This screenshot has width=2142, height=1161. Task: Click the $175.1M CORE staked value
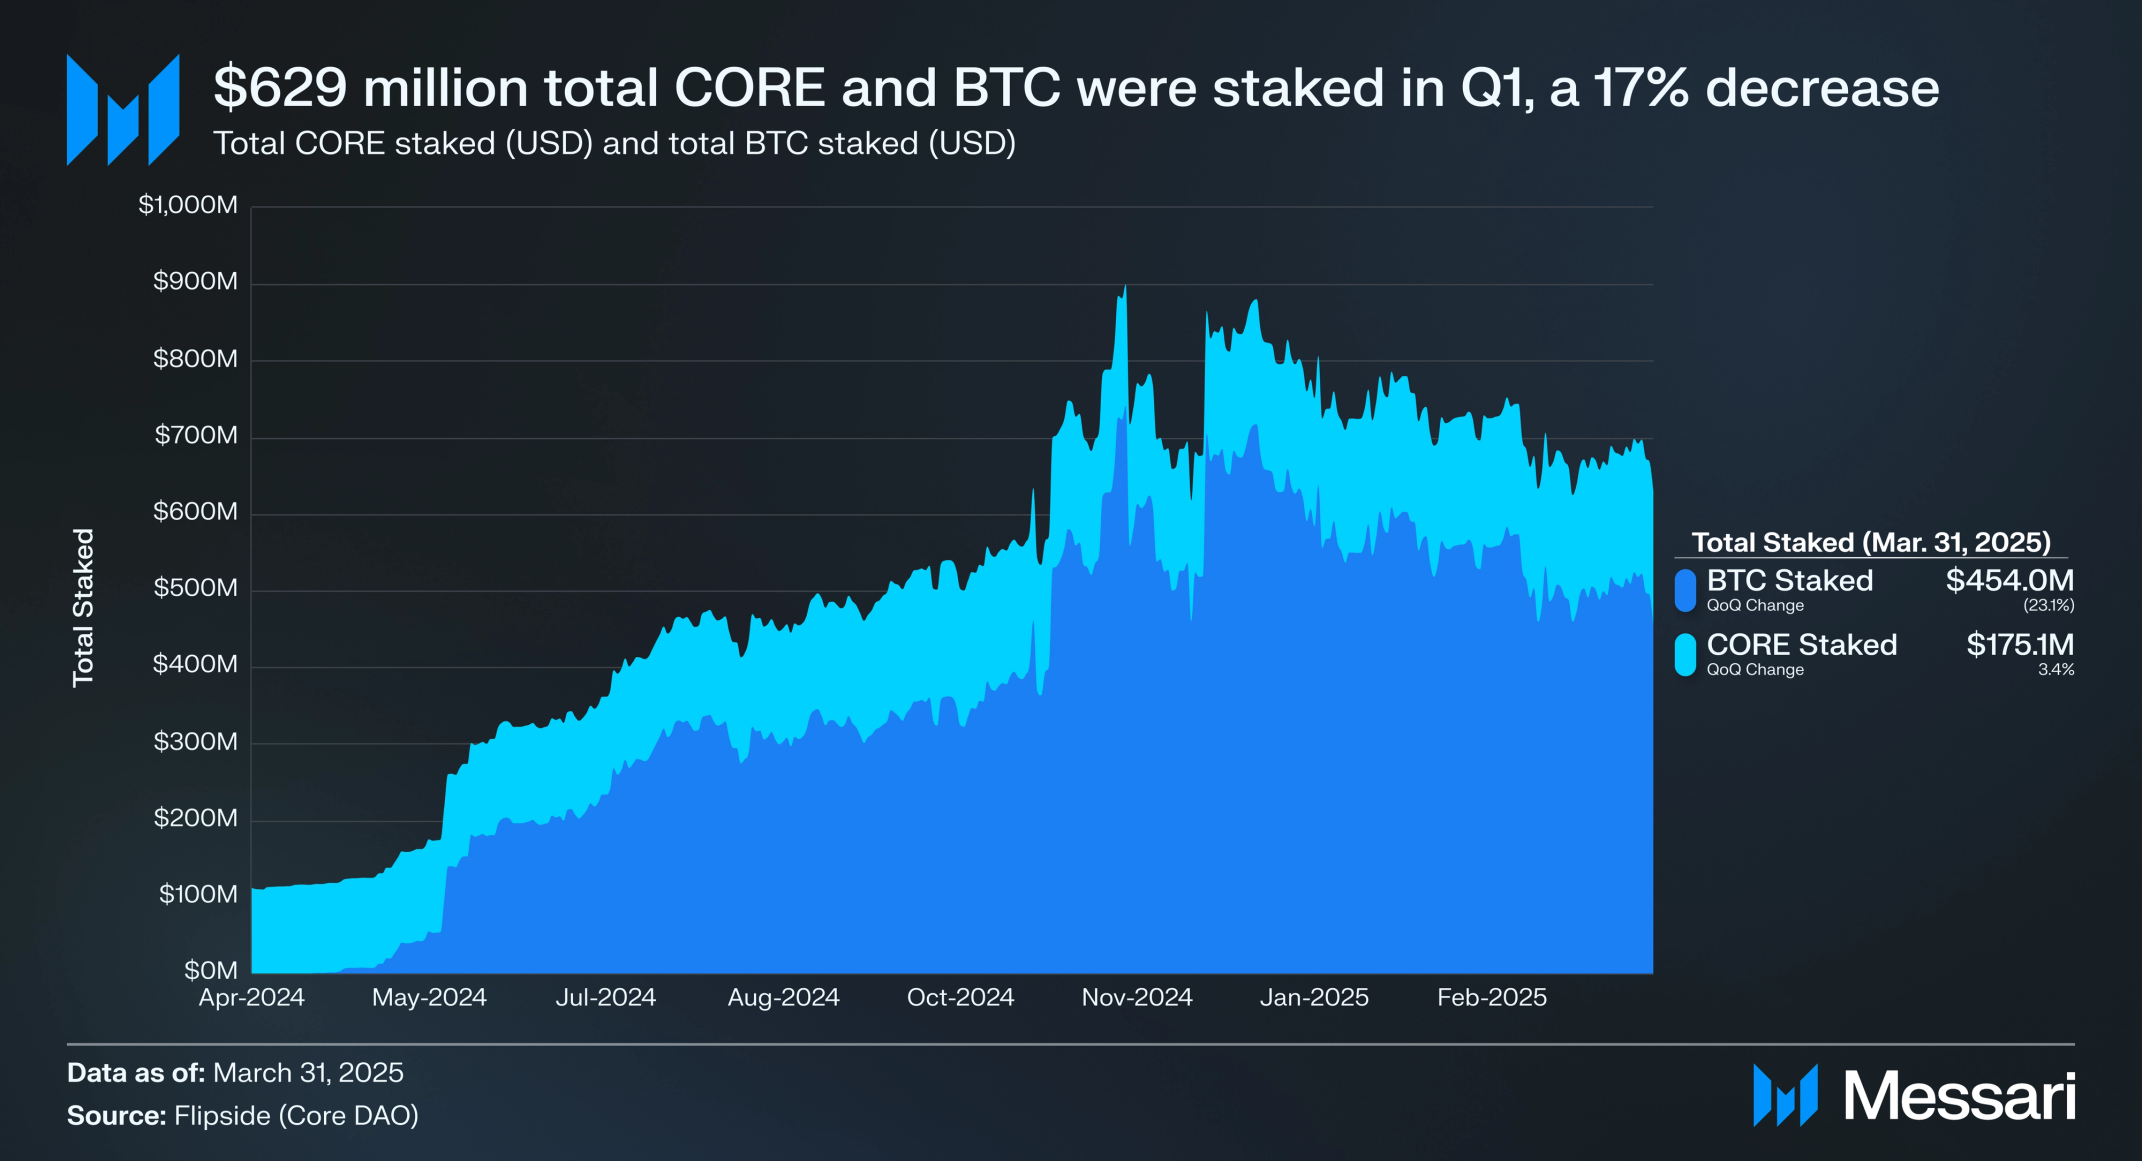2020,644
